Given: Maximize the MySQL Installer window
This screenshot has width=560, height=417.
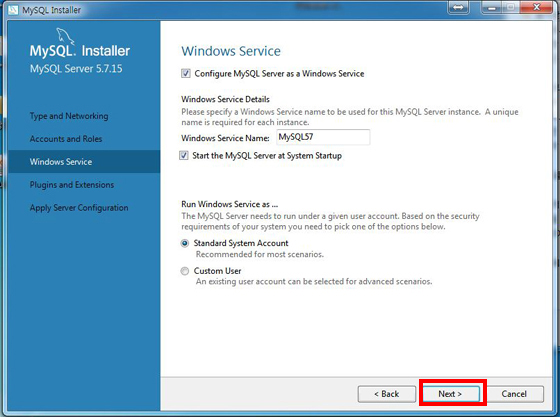Looking at the screenshot, I should (511, 7).
